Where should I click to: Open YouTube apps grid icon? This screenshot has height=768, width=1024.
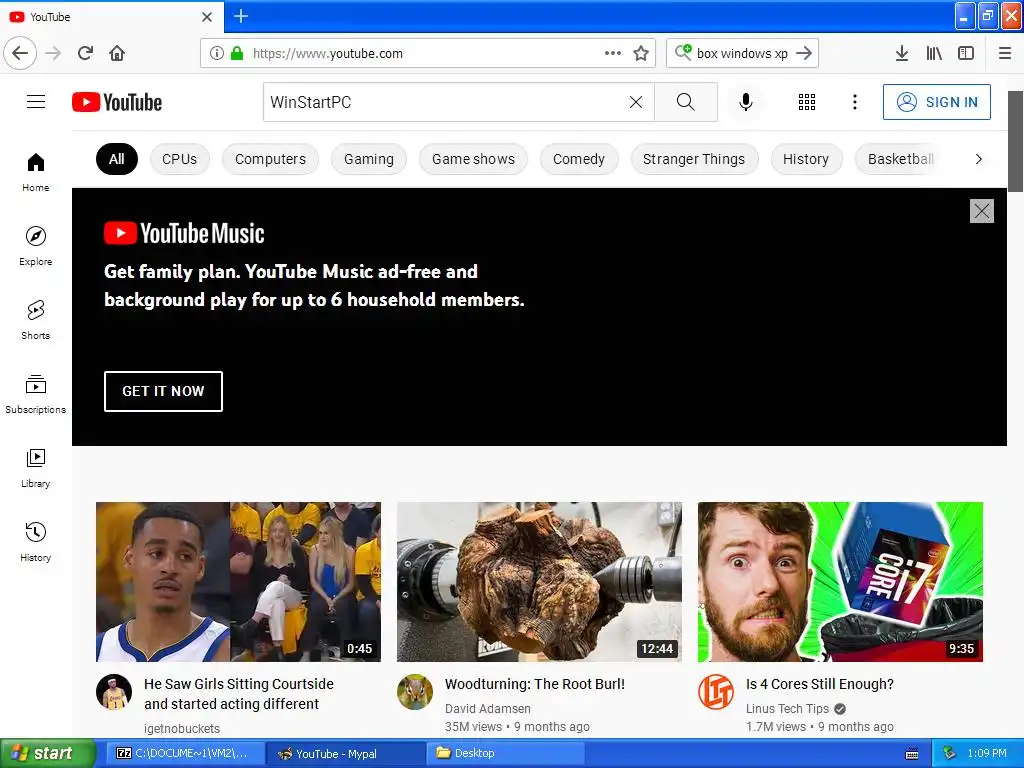pyautogui.click(x=807, y=102)
